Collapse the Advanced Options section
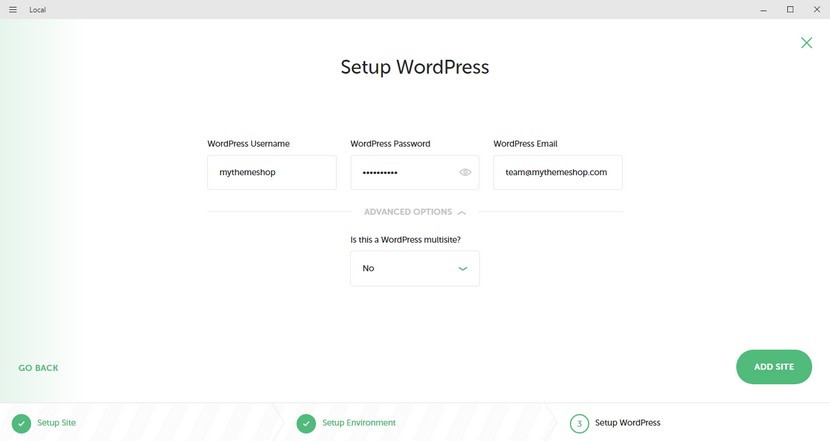 coord(414,212)
